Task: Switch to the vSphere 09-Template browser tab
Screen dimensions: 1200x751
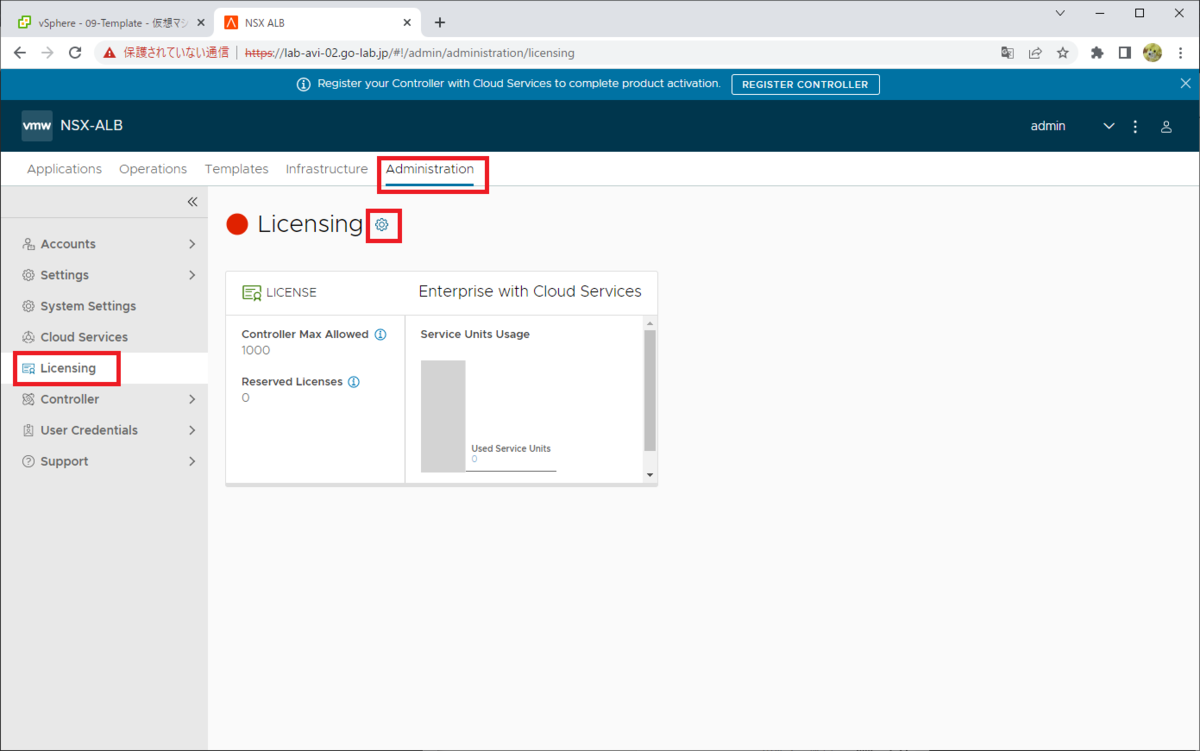Action: (110, 22)
